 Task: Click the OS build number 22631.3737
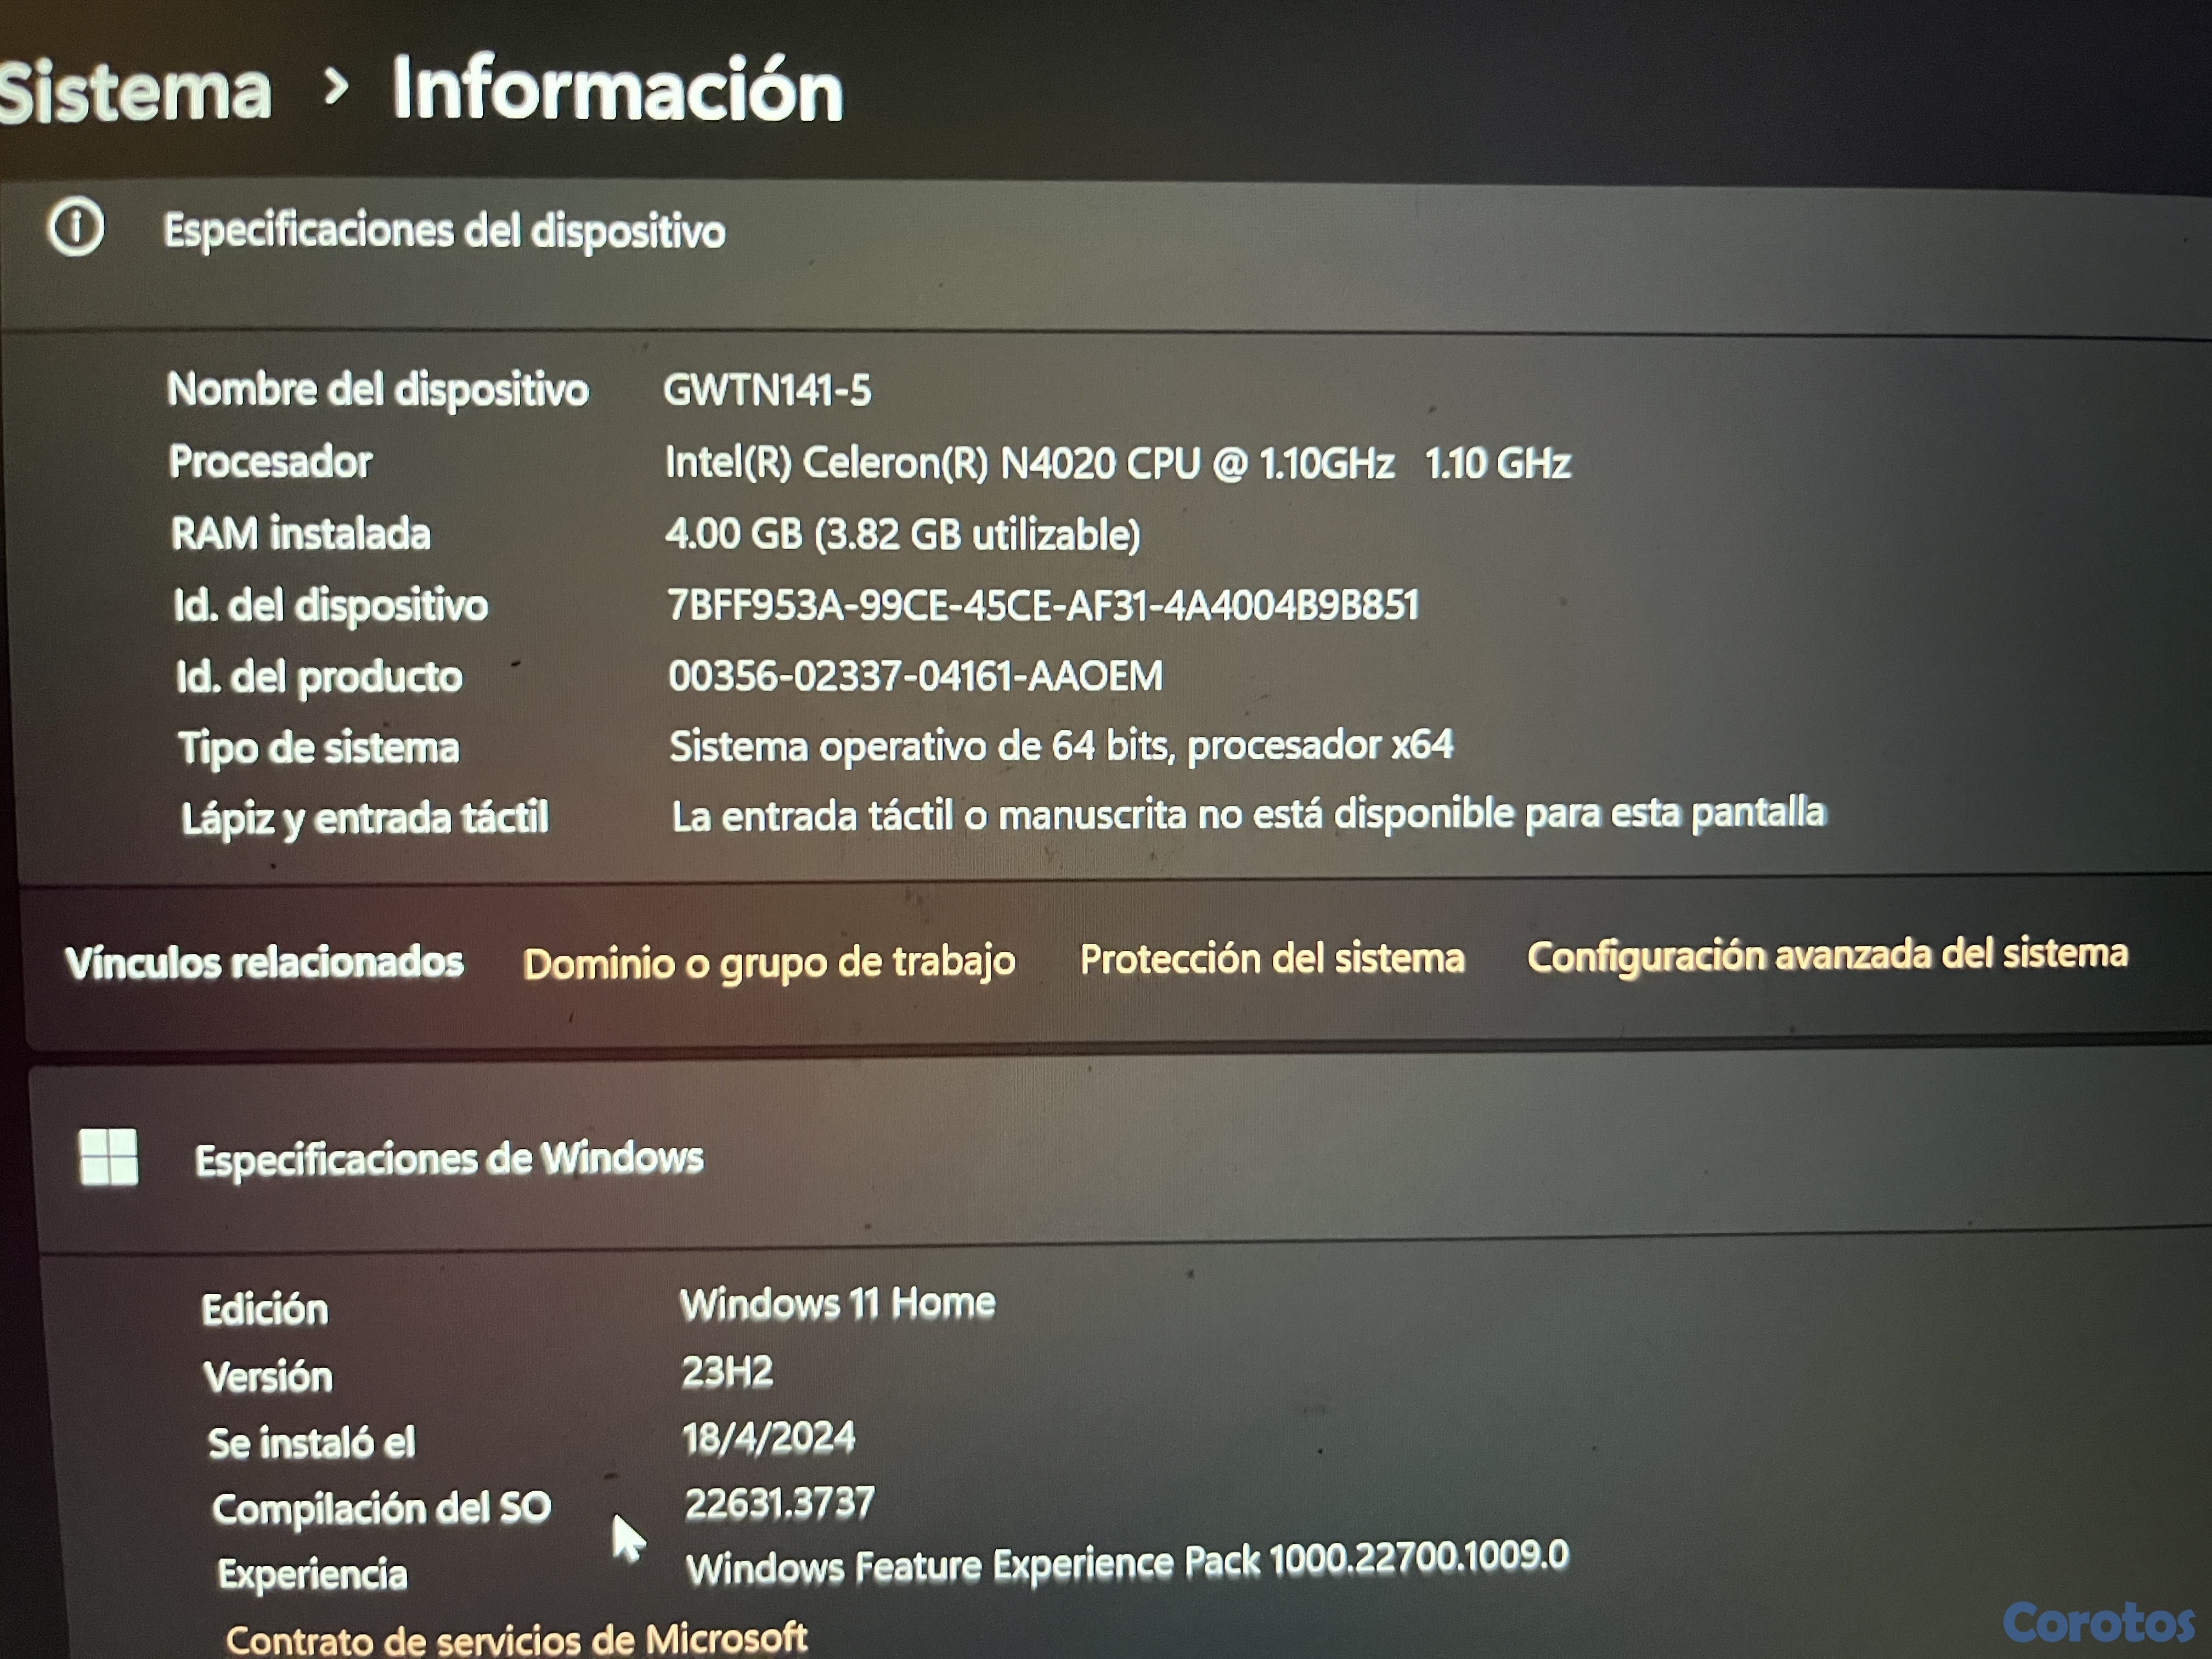(779, 1502)
